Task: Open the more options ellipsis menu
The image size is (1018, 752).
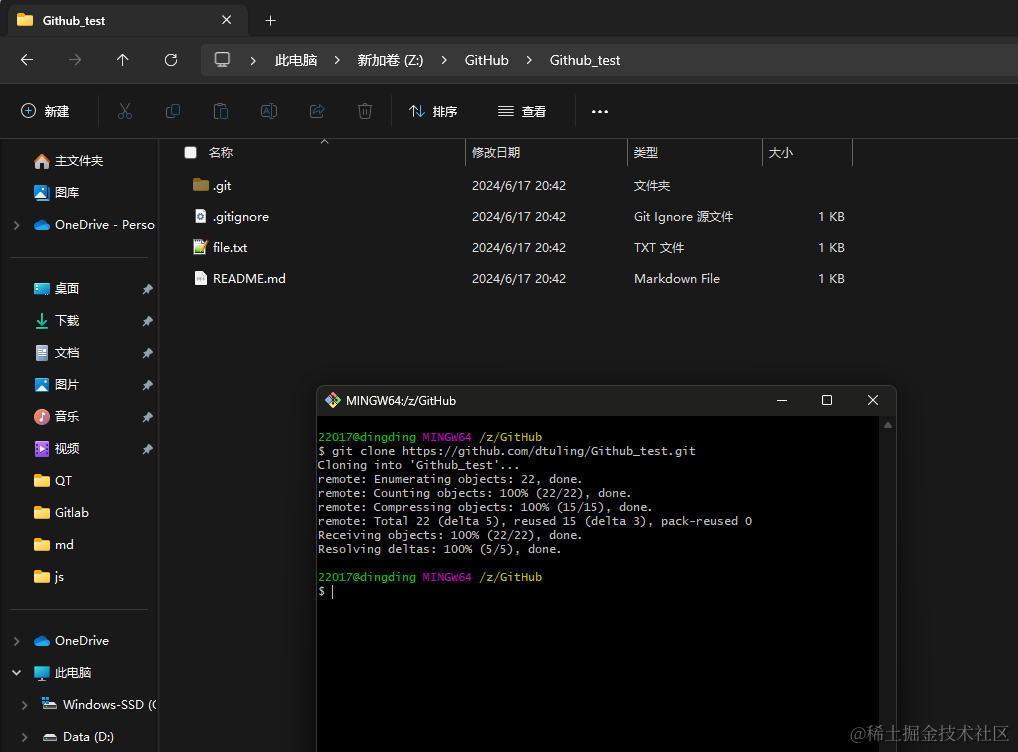Action: pos(600,112)
